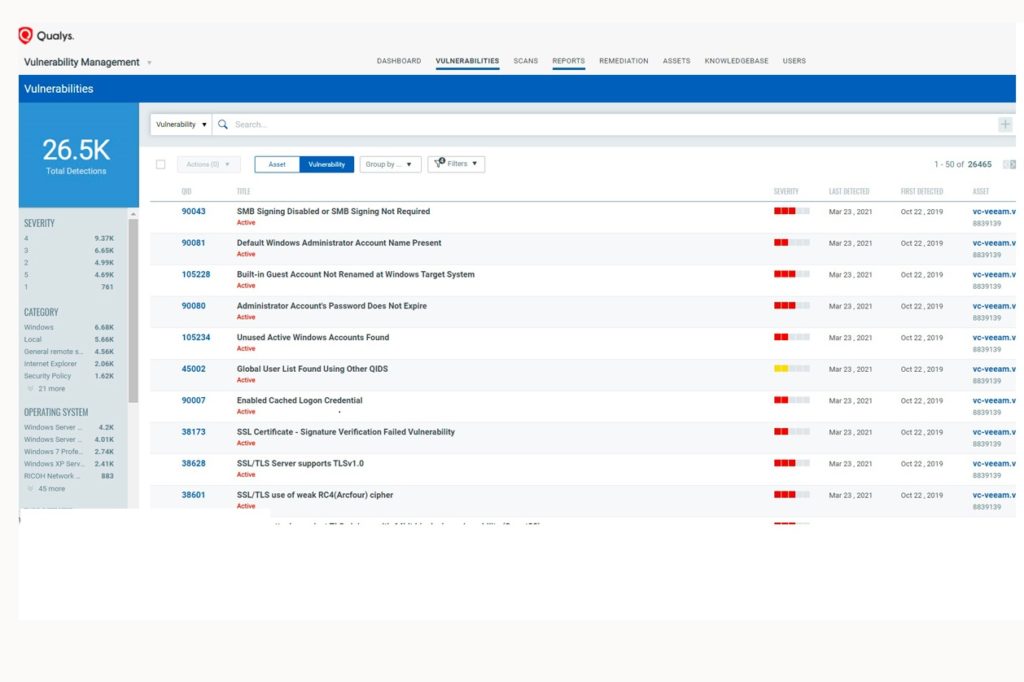Click title 'Enabled Cached Logon Credential'

(x=299, y=400)
